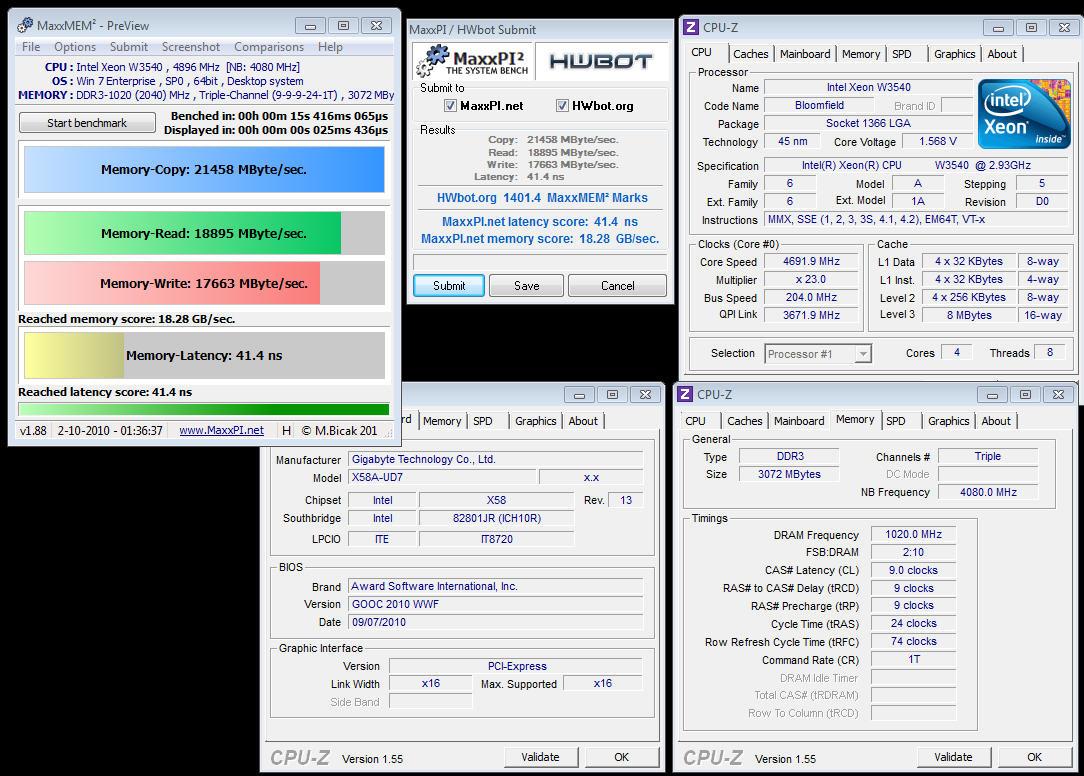Click the DRAM Frequency 1020.0 MHz value
This screenshot has width=1084, height=776.
point(913,534)
